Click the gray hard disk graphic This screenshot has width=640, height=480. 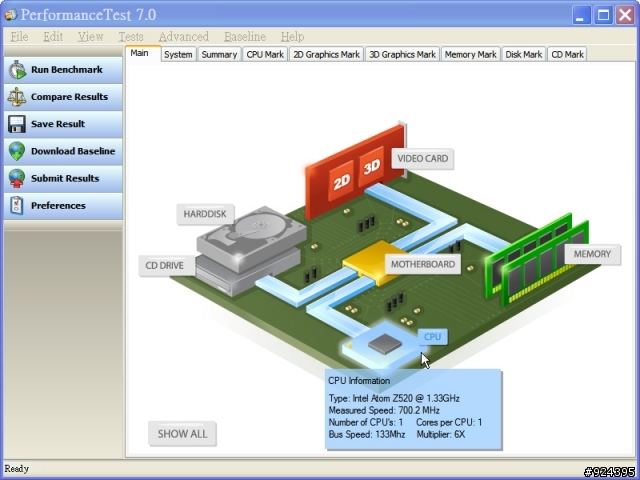tap(251, 238)
